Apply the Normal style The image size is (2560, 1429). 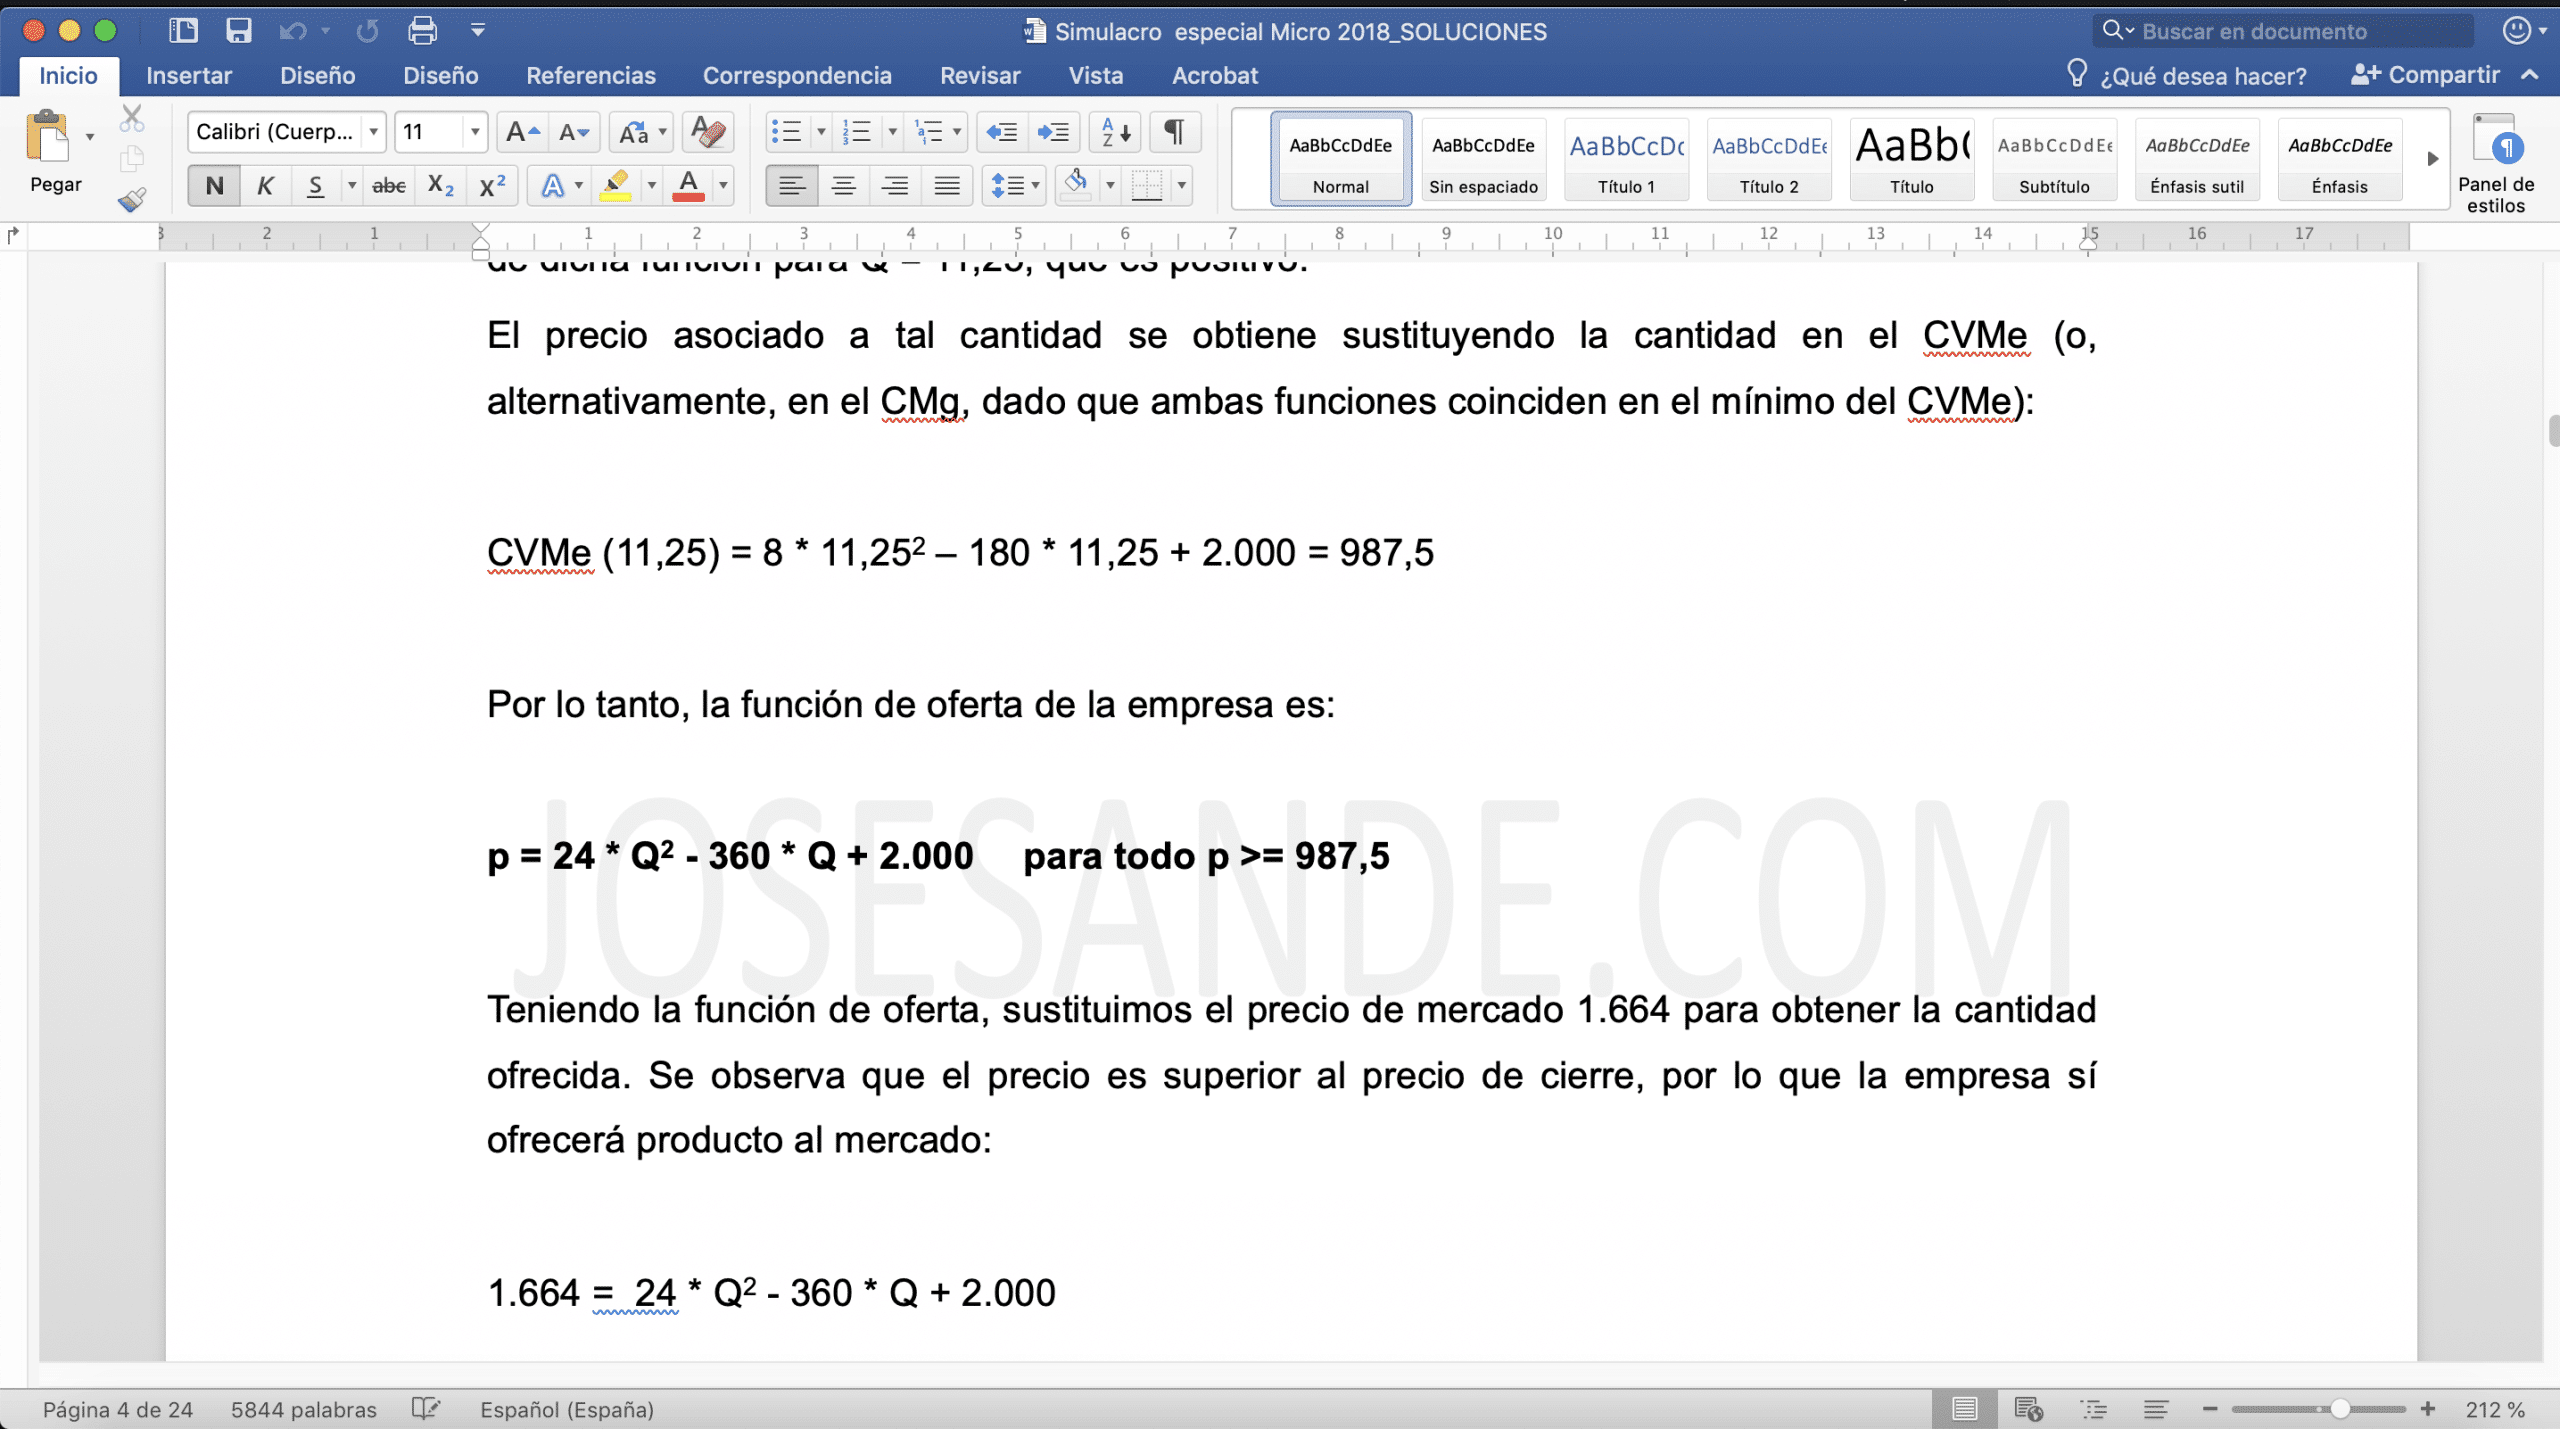(x=1340, y=159)
